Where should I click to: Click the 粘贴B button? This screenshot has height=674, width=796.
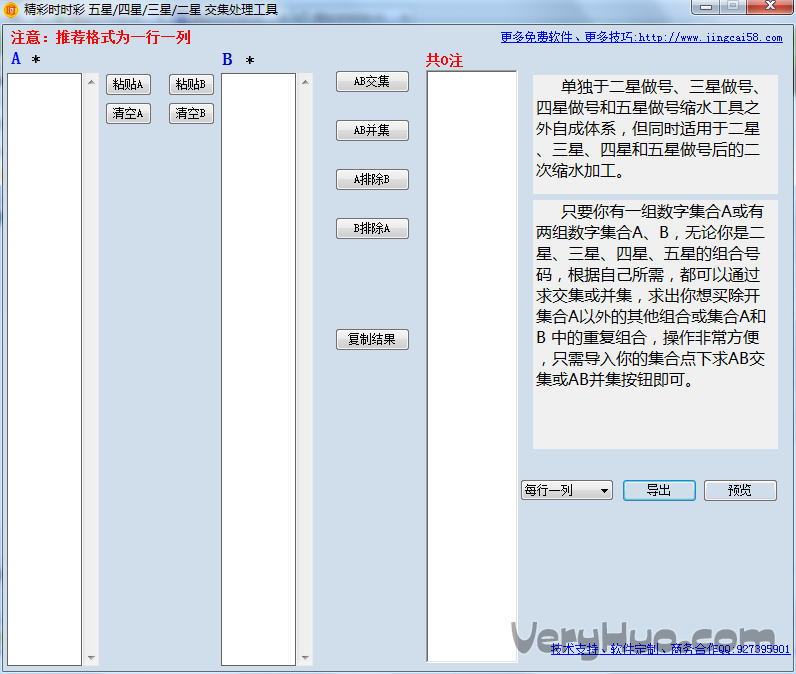click(x=191, y=84)
